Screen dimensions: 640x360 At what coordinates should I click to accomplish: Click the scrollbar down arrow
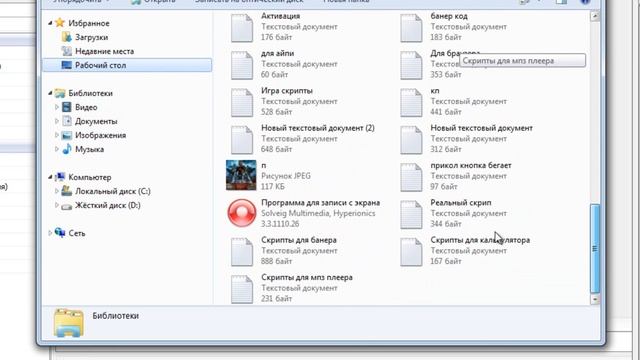tap(595, 299)
